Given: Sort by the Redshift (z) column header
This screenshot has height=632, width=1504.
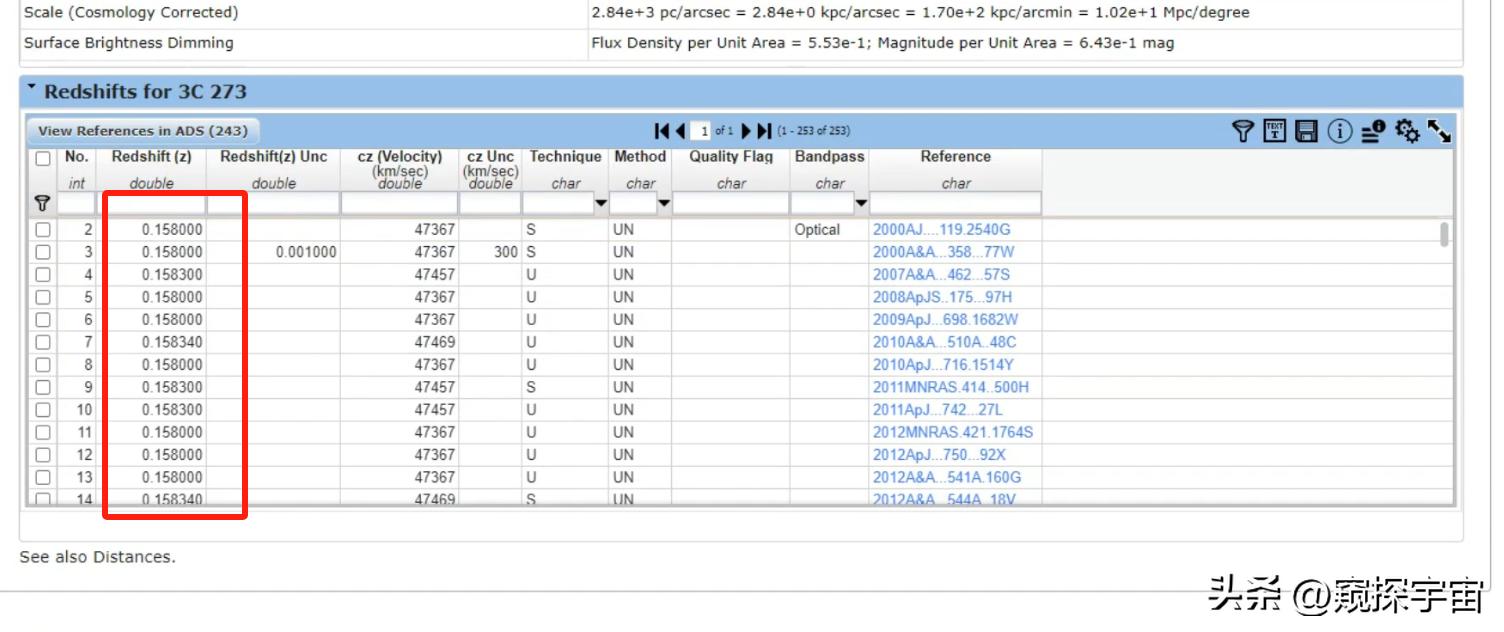Looking at the screenshot, I should point(151,157).
